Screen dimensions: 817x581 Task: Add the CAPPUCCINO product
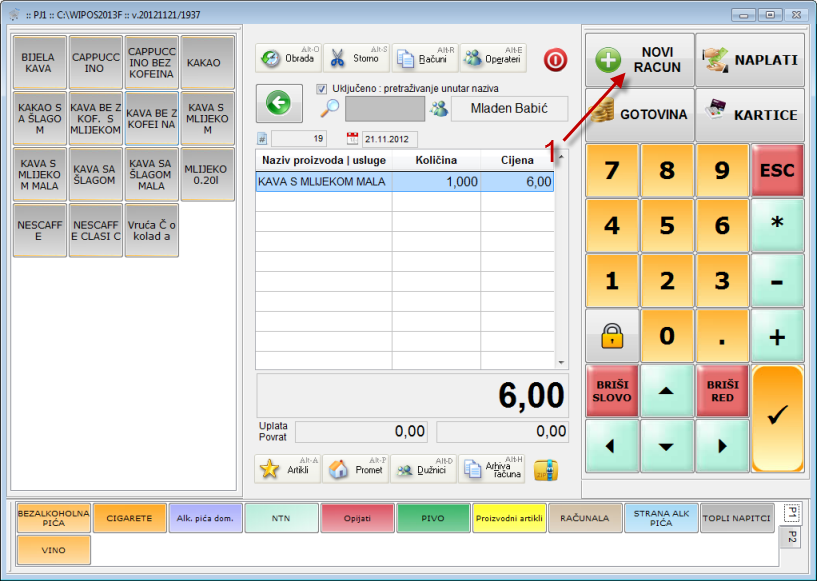[96, 63]
